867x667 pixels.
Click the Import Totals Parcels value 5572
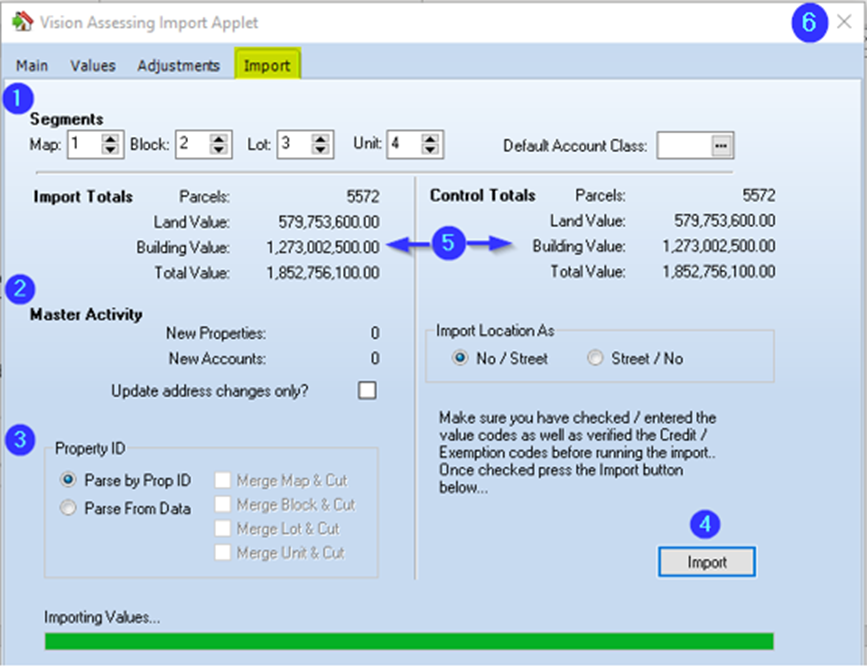click(x=363, y=196)
